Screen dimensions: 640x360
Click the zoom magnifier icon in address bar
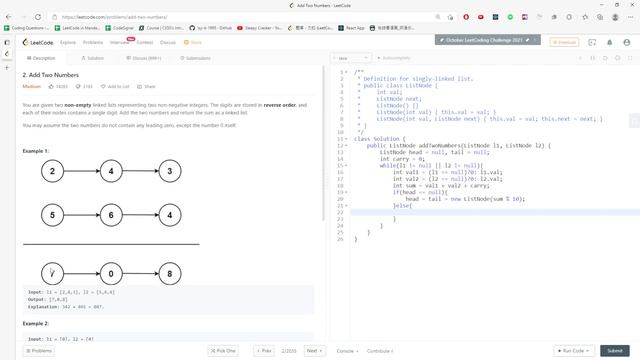[x=438, y=17]
